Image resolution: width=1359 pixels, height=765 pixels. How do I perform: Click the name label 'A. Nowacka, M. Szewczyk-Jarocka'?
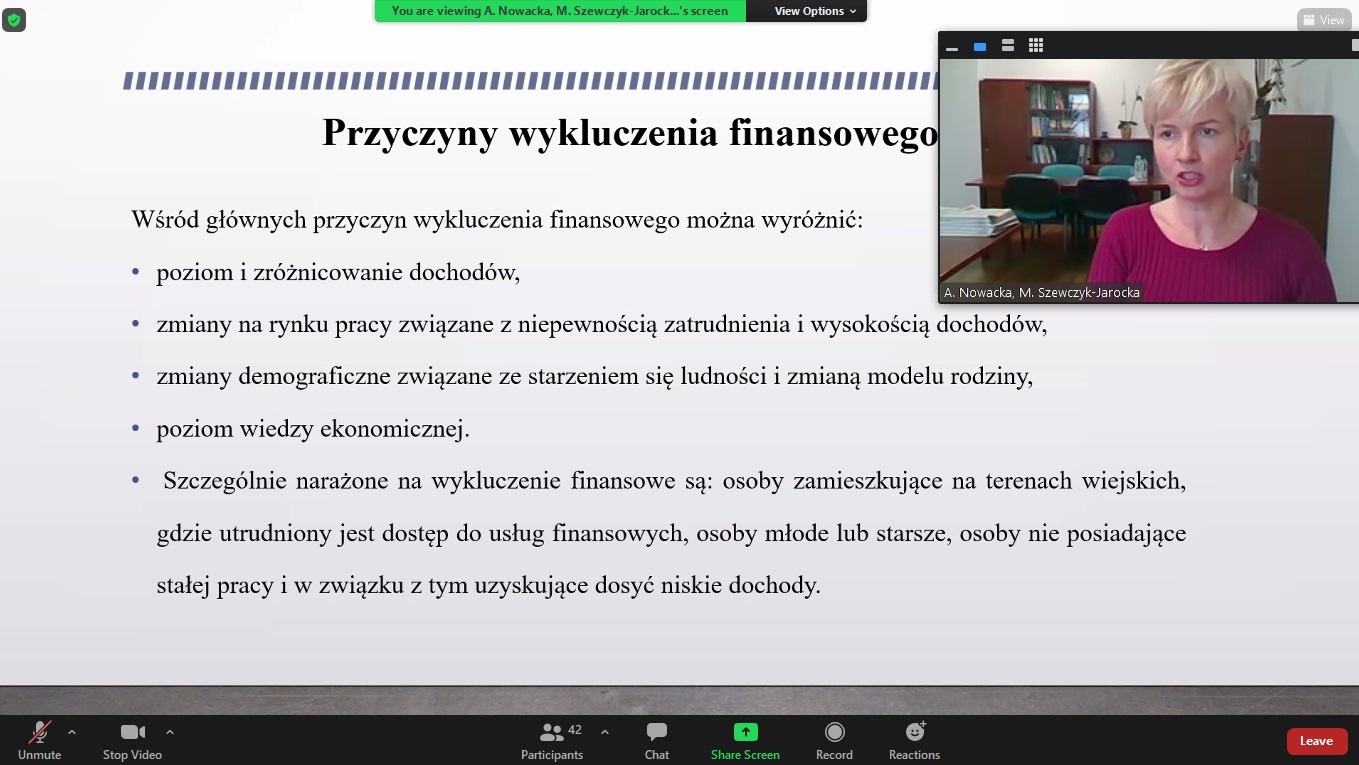[x=1042, y=293]
